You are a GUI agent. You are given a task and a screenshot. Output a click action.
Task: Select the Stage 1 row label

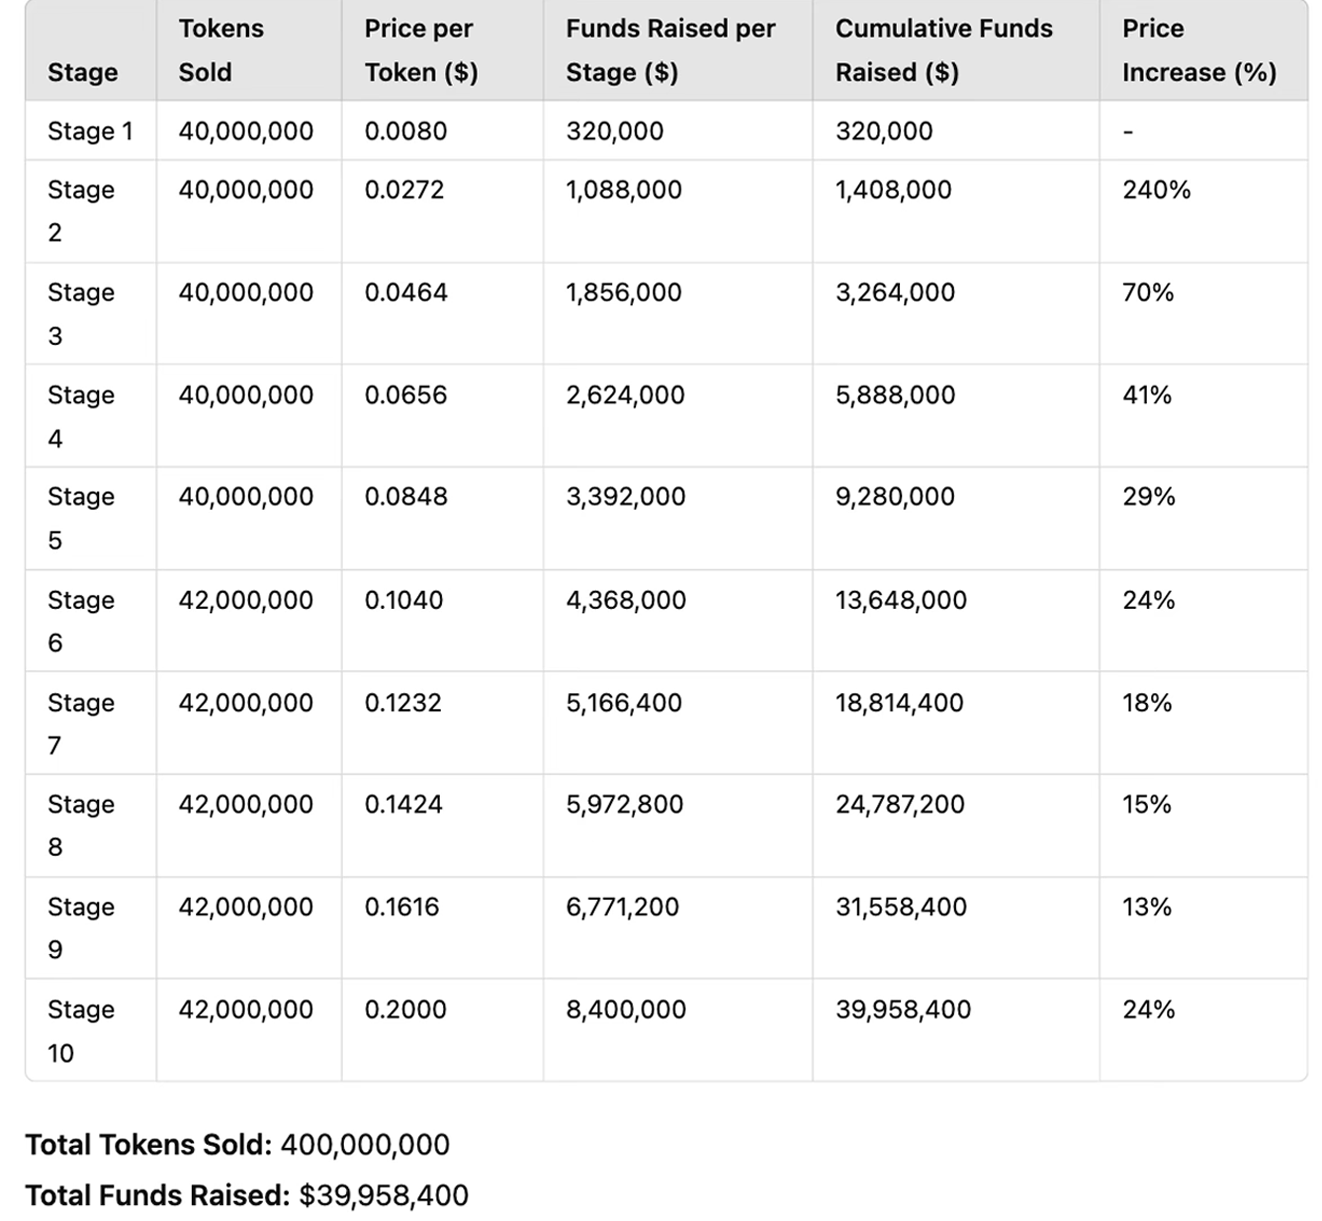tap(90, 131)
